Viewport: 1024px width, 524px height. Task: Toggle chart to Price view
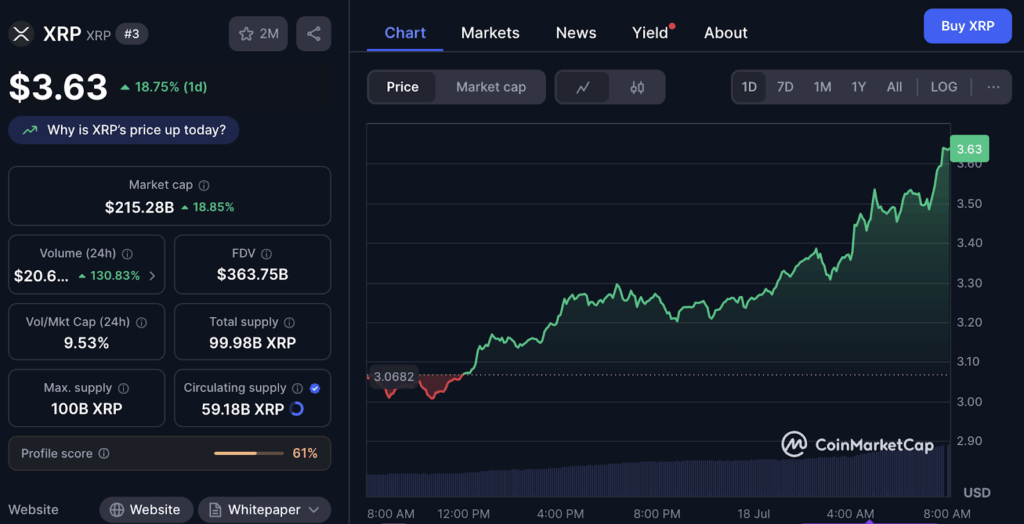(x=402, y=87)
